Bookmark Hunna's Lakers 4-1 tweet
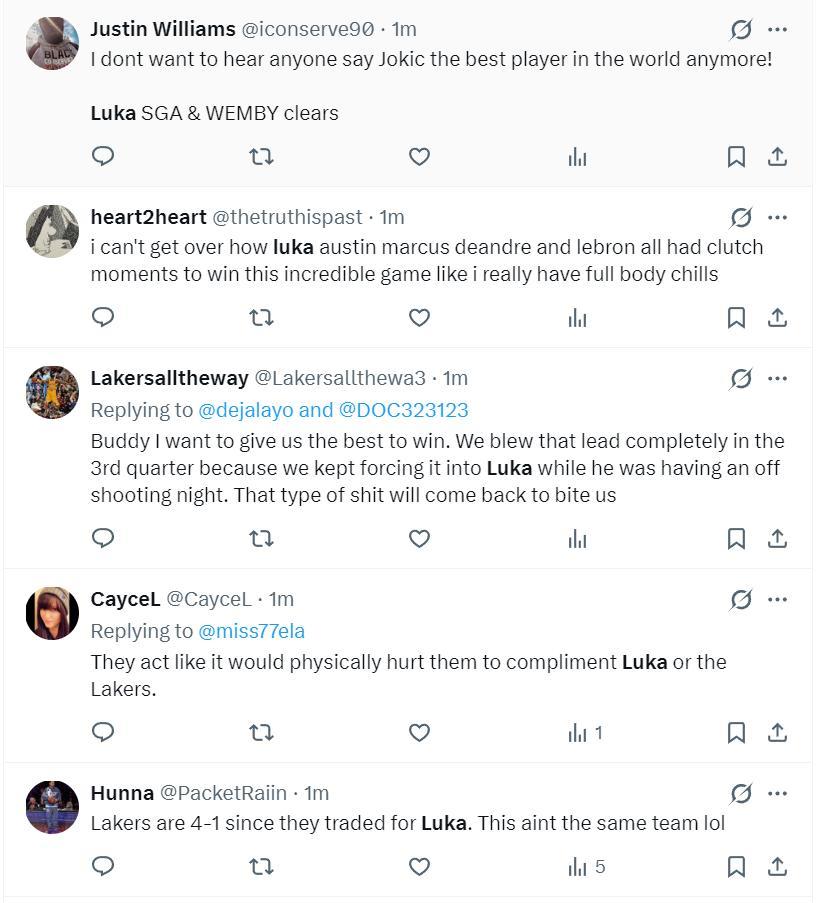Image resolution: width=825 pixels, height=903 pixels. (736, 866)
